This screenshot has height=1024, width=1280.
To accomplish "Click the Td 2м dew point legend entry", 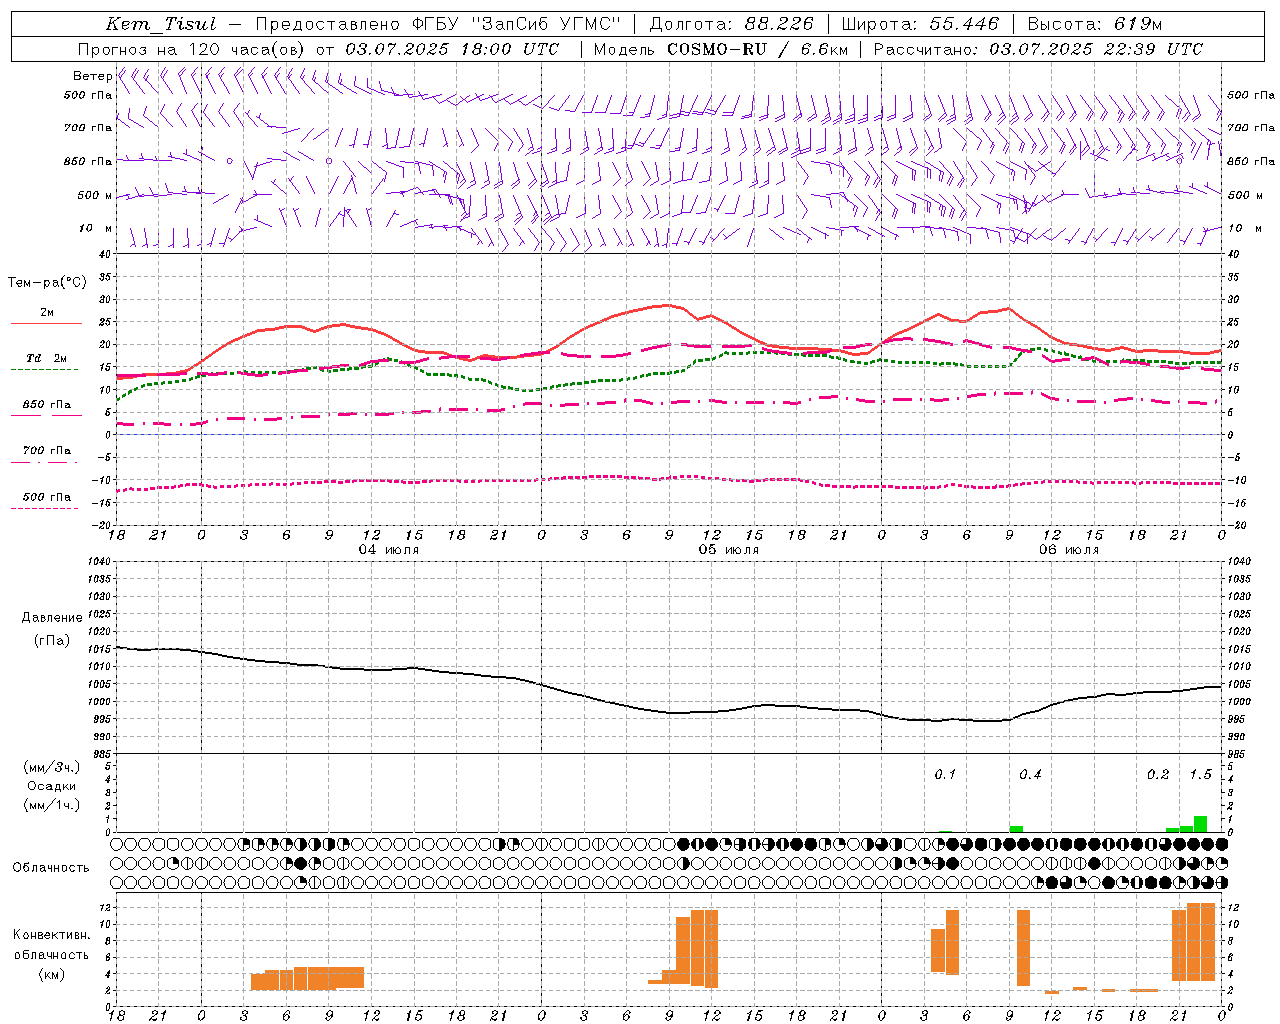I will (x=47, y=358).
